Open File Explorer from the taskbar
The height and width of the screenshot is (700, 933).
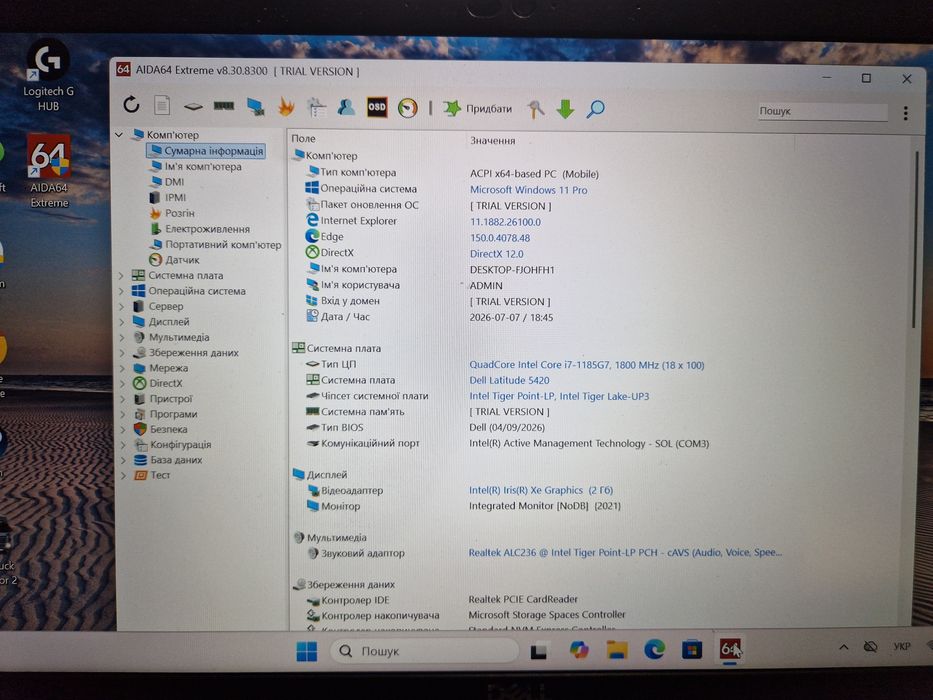617,649
